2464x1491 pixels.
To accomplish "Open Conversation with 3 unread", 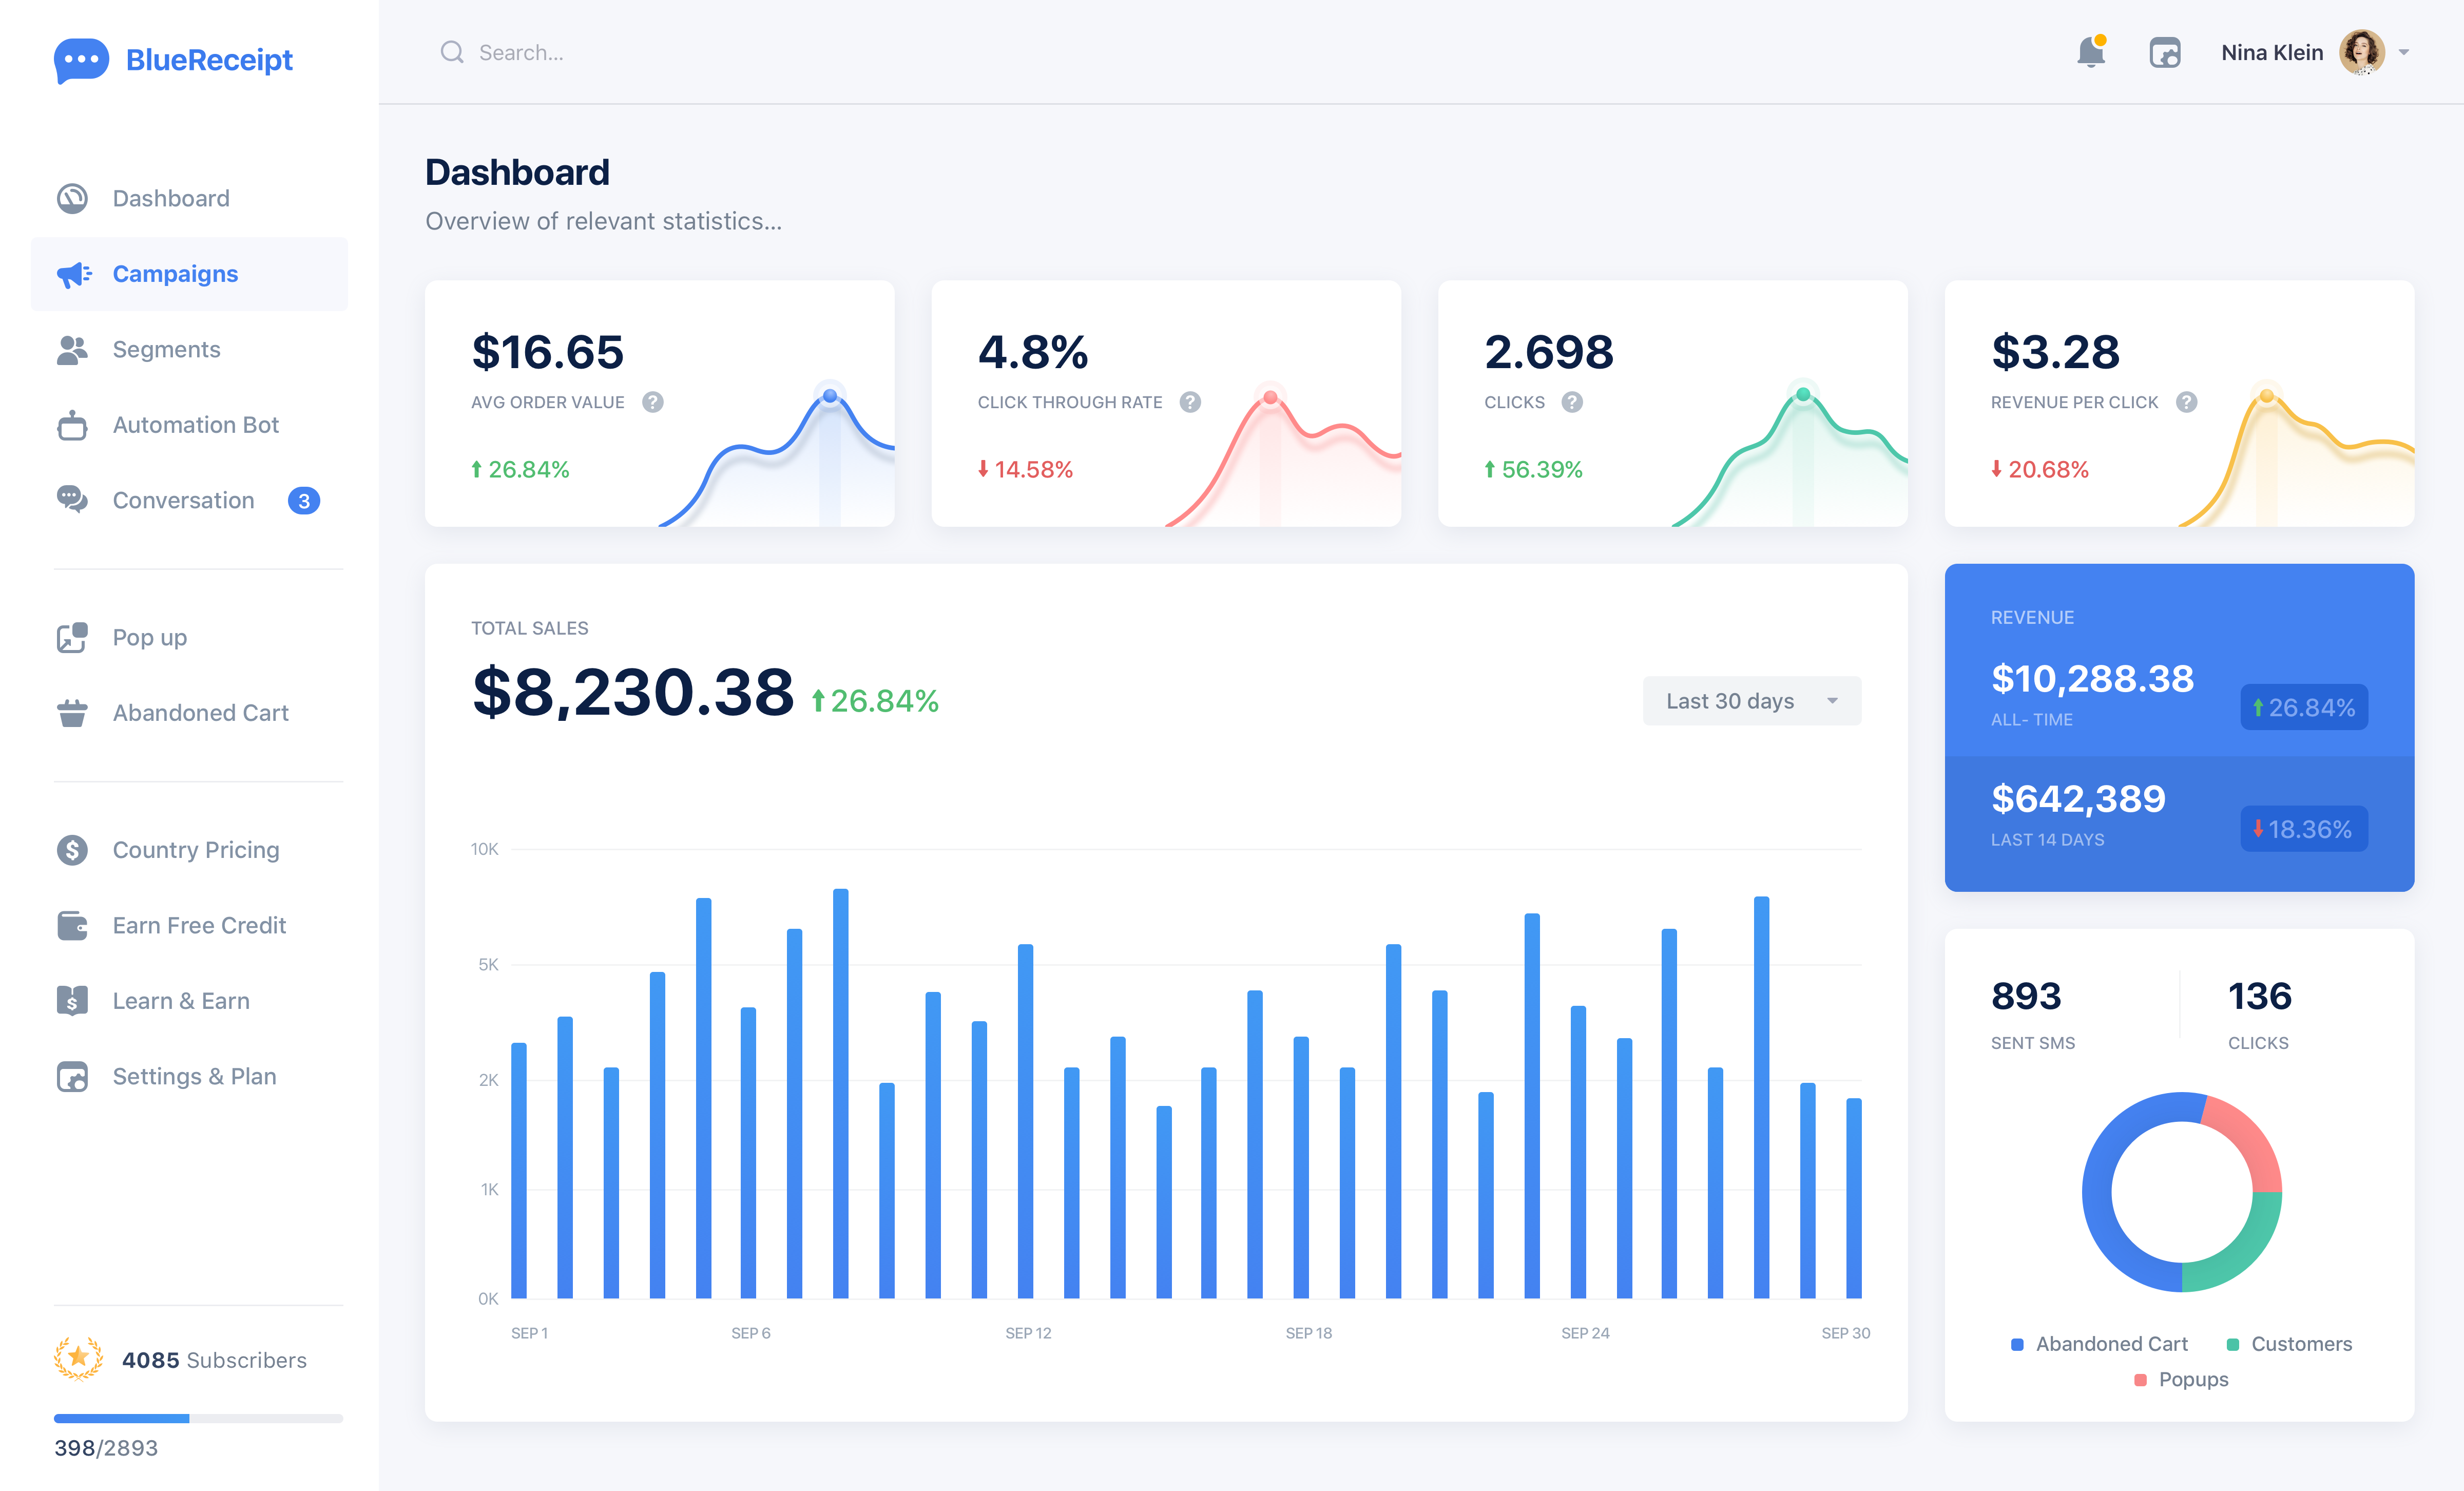I will [x=184, y=500].
